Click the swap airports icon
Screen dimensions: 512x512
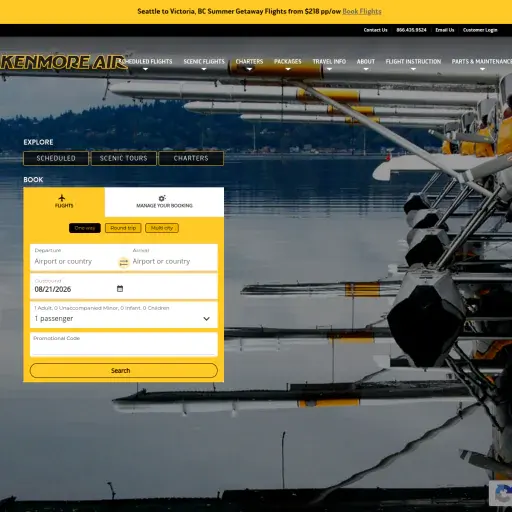(124, 263)
